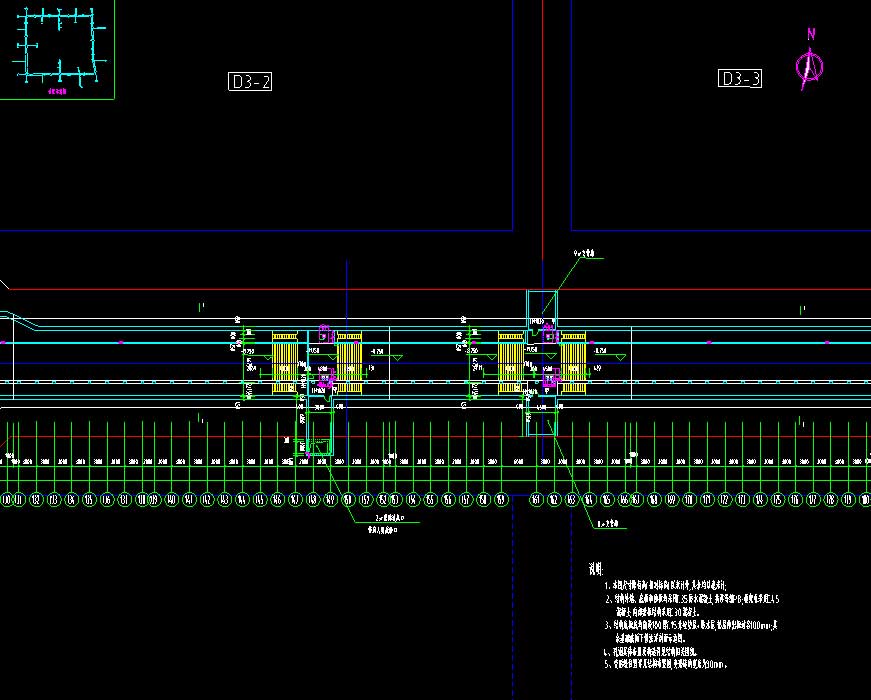Click the elevation triangle marker right of right stairs

coord(620,356)
